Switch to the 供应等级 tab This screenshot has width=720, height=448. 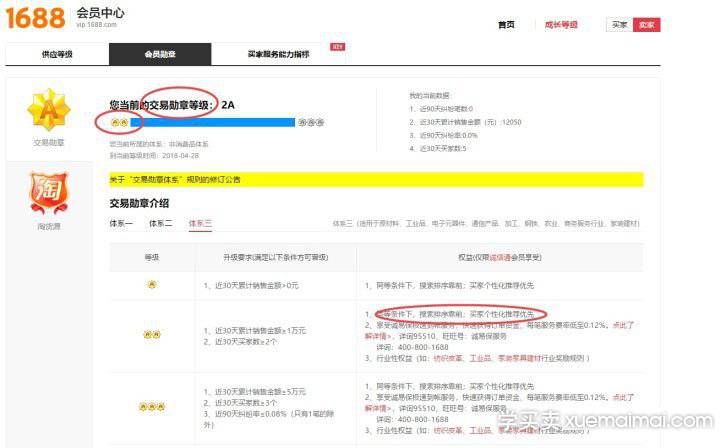point(57,54)
